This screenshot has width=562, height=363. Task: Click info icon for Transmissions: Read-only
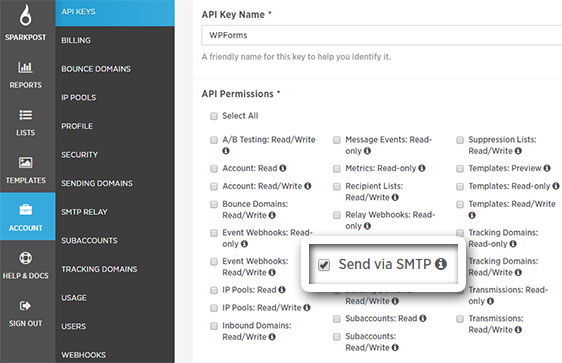pyautogui.click(x=490, y=301)
